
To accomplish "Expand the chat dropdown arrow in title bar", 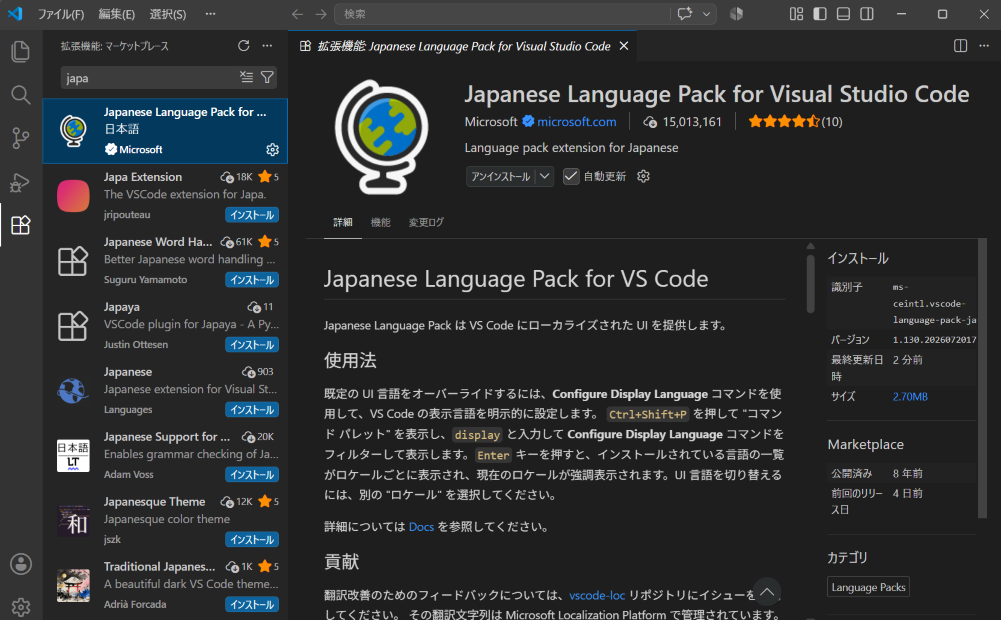I will point(706,14).
